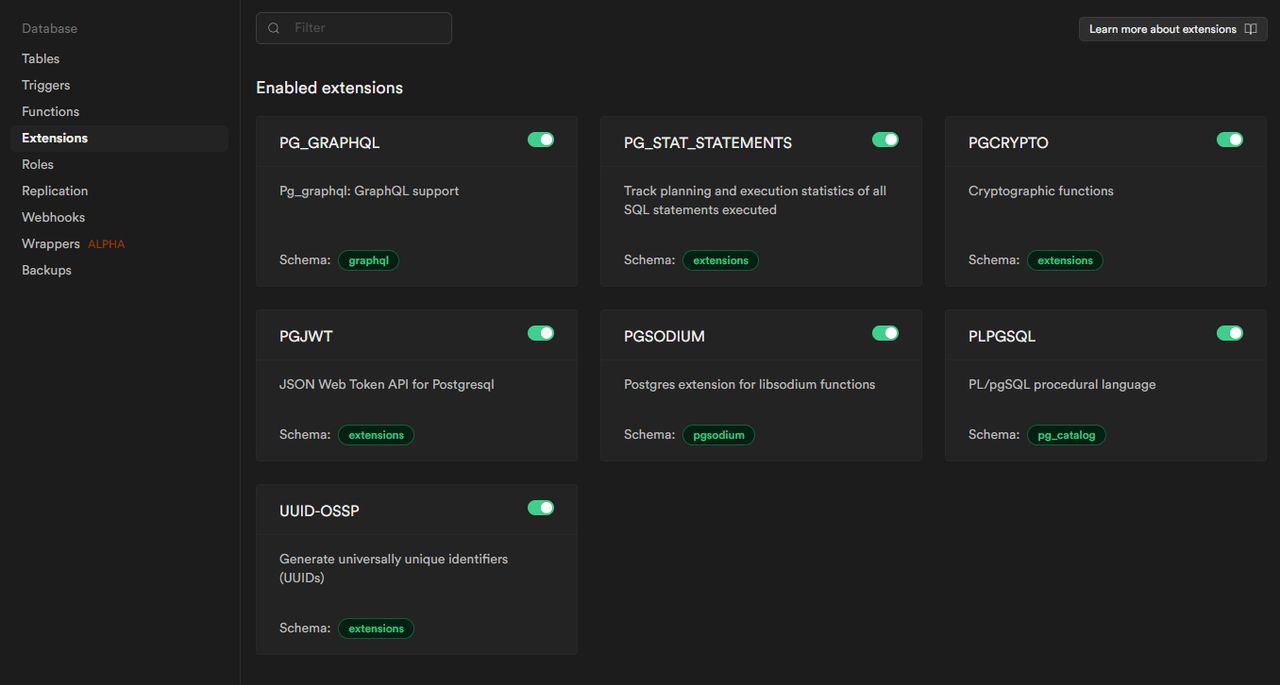Image resolution: width=1280 pixels, height=685 pixels.
Task: Go to the Replication settings
Action: [55, 190]
